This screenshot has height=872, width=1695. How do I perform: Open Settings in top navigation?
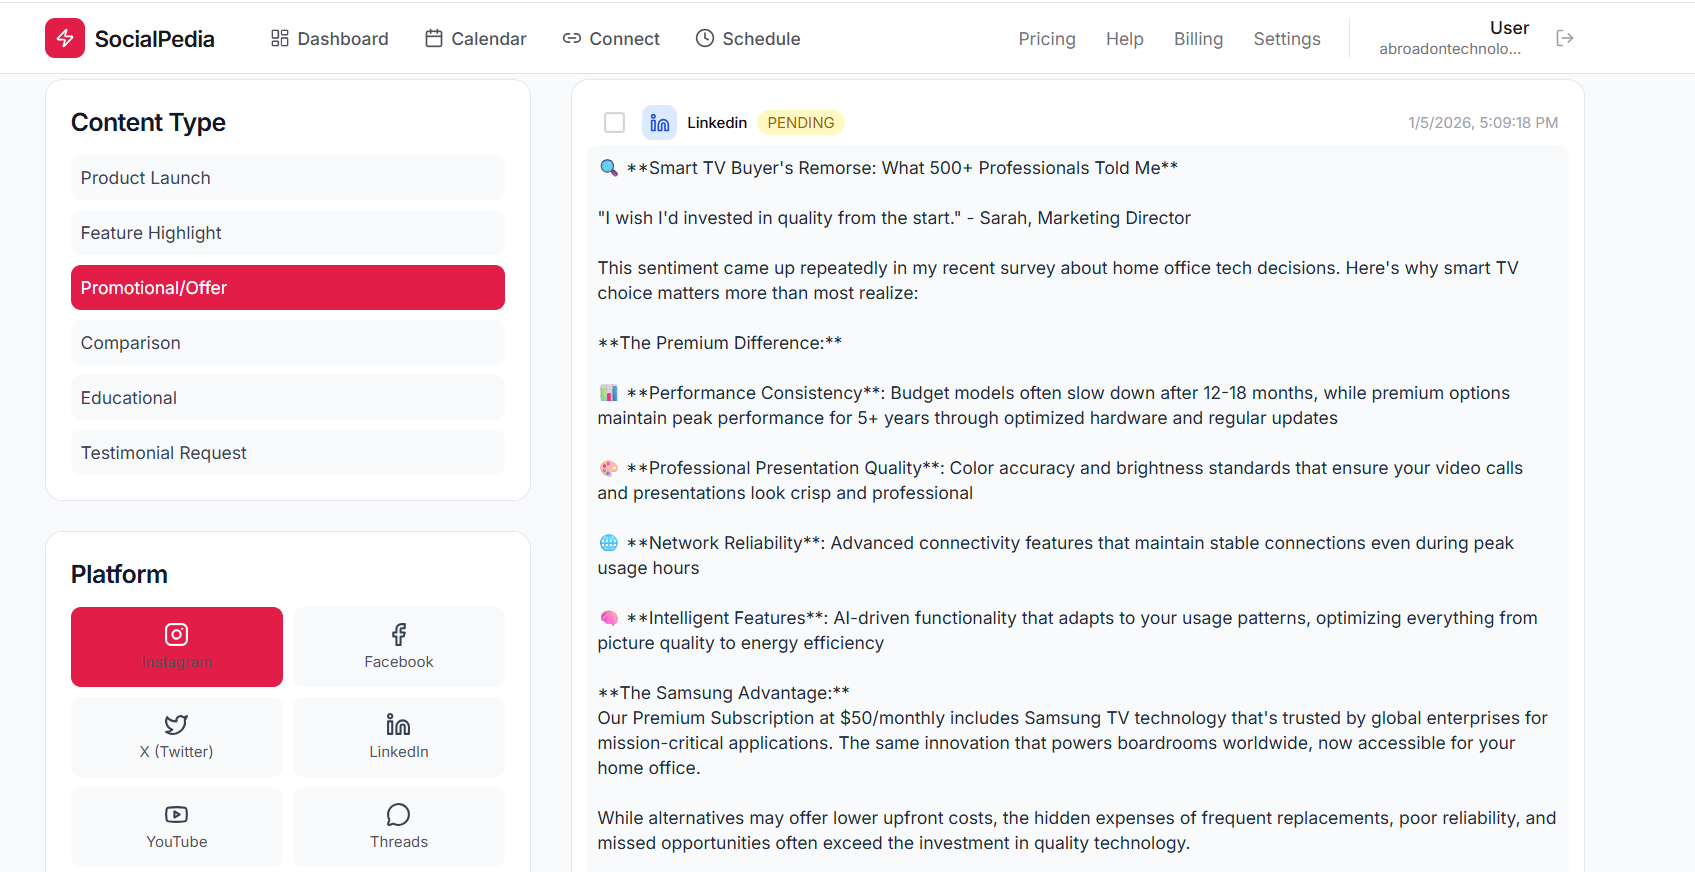click(1287, 38)
